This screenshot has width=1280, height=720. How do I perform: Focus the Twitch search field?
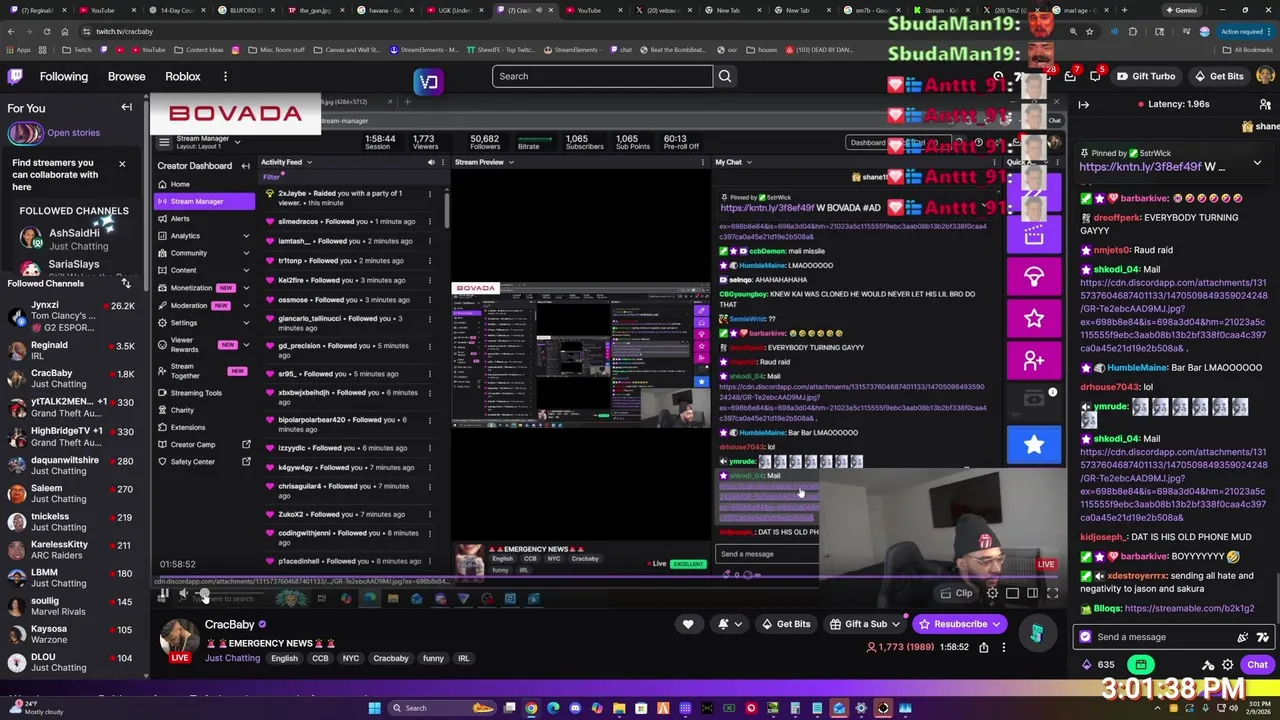pos(602,76)
